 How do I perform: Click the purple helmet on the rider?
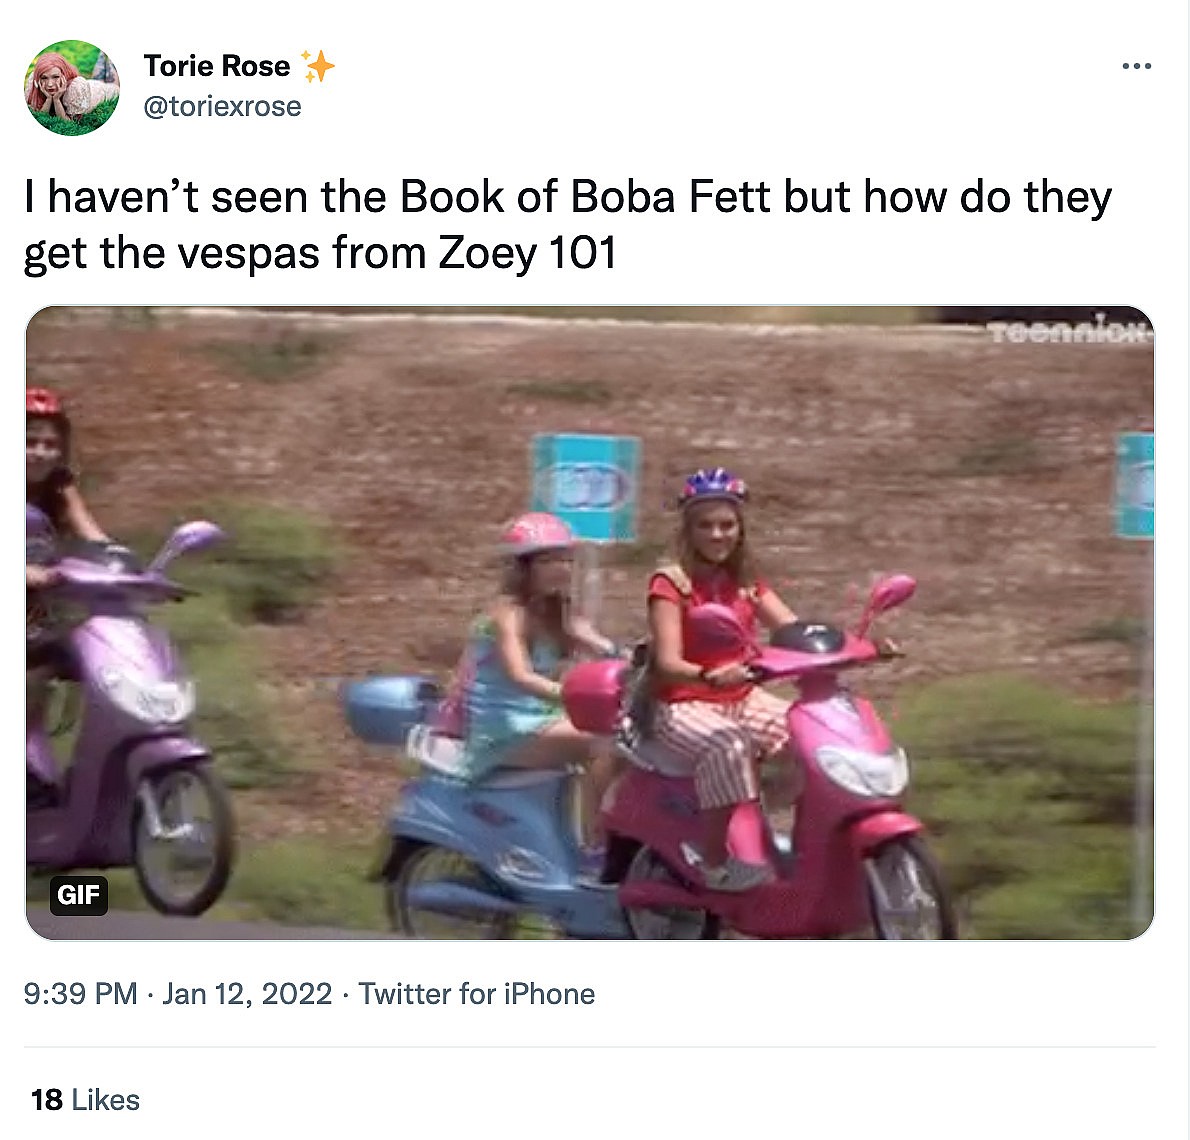[x=712, y=487]
